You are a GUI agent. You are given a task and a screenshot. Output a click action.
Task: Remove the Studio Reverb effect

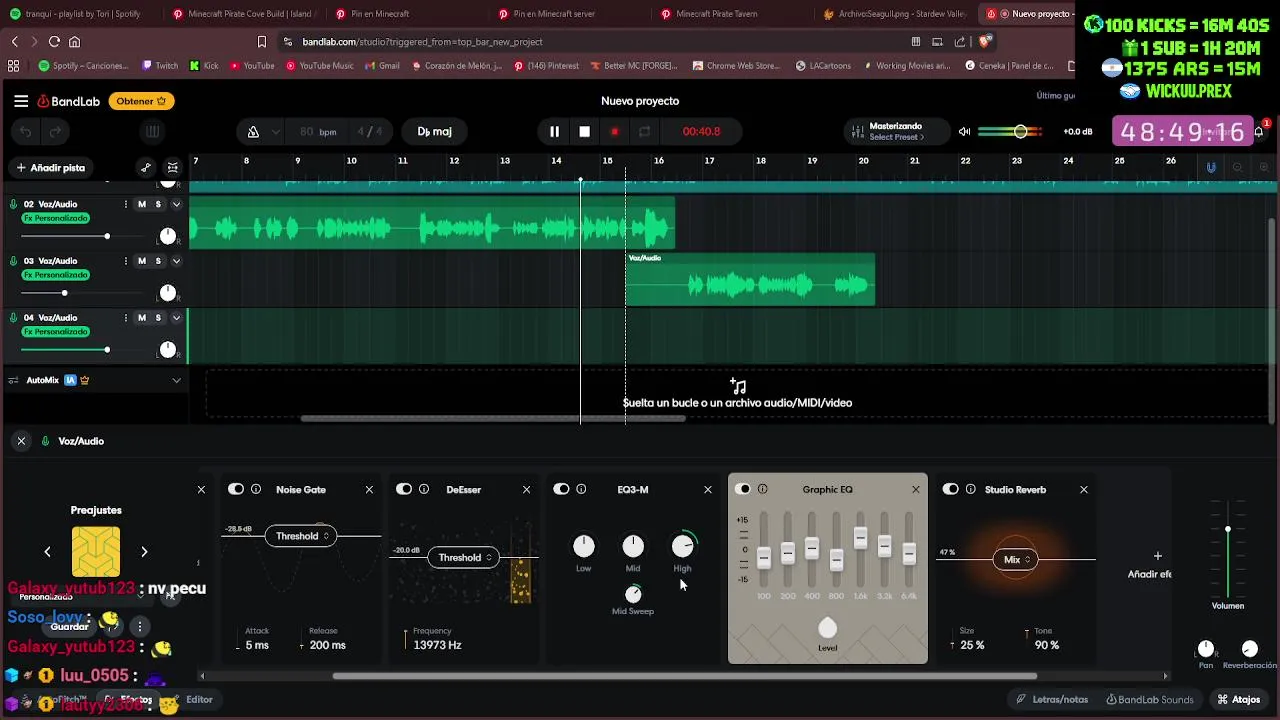click(x=1083, y=490)
